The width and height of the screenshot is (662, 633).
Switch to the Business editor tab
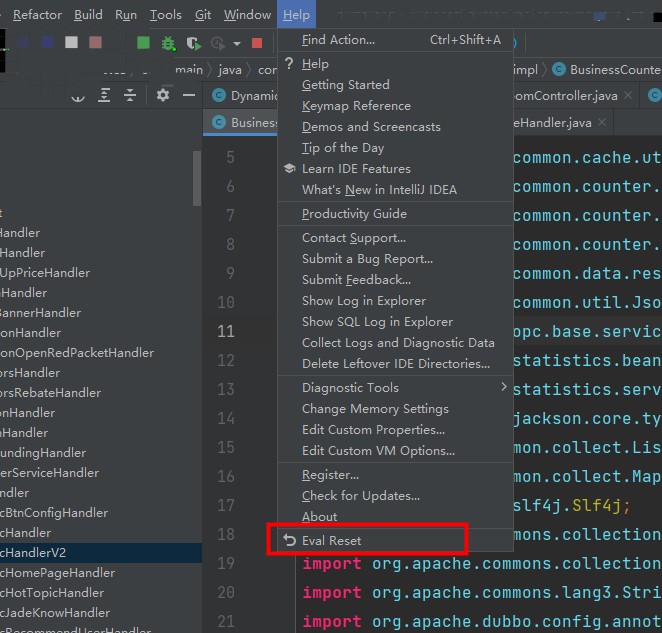[241, 122]
